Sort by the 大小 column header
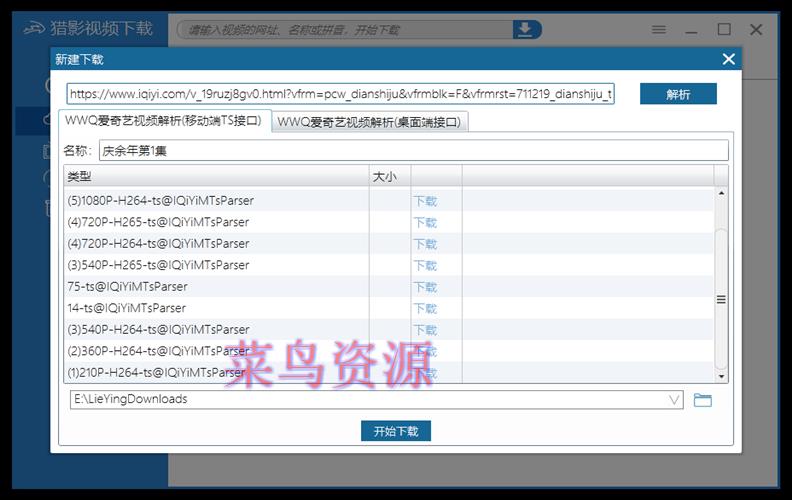 click(390, 176)
